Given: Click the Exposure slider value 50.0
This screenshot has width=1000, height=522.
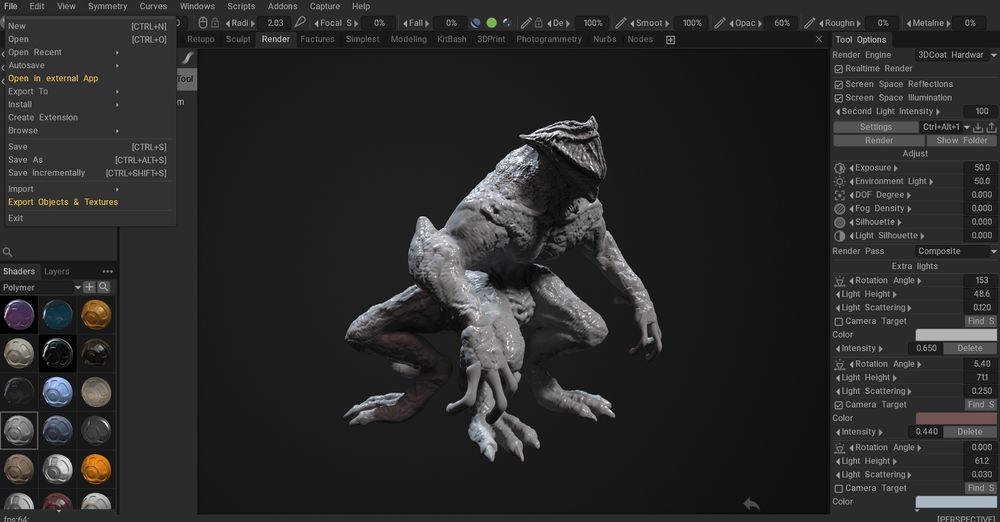Looking at the screenshot, I should (x=981, y=168).
